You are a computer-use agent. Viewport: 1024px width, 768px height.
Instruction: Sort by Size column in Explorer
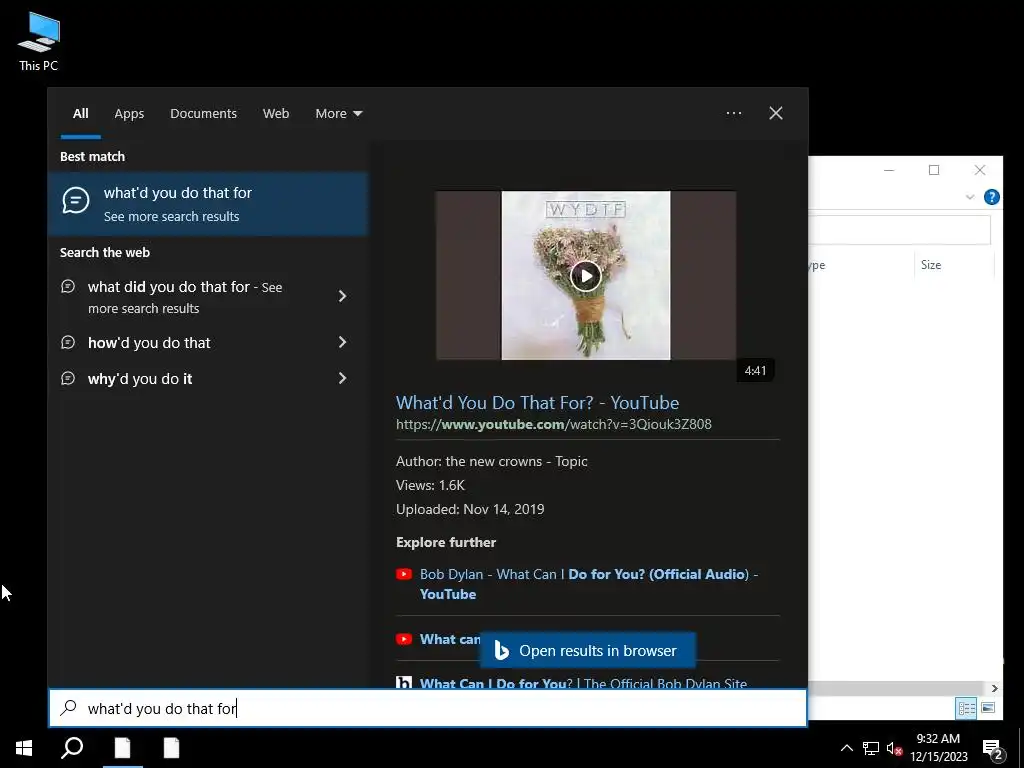[931, 264]
